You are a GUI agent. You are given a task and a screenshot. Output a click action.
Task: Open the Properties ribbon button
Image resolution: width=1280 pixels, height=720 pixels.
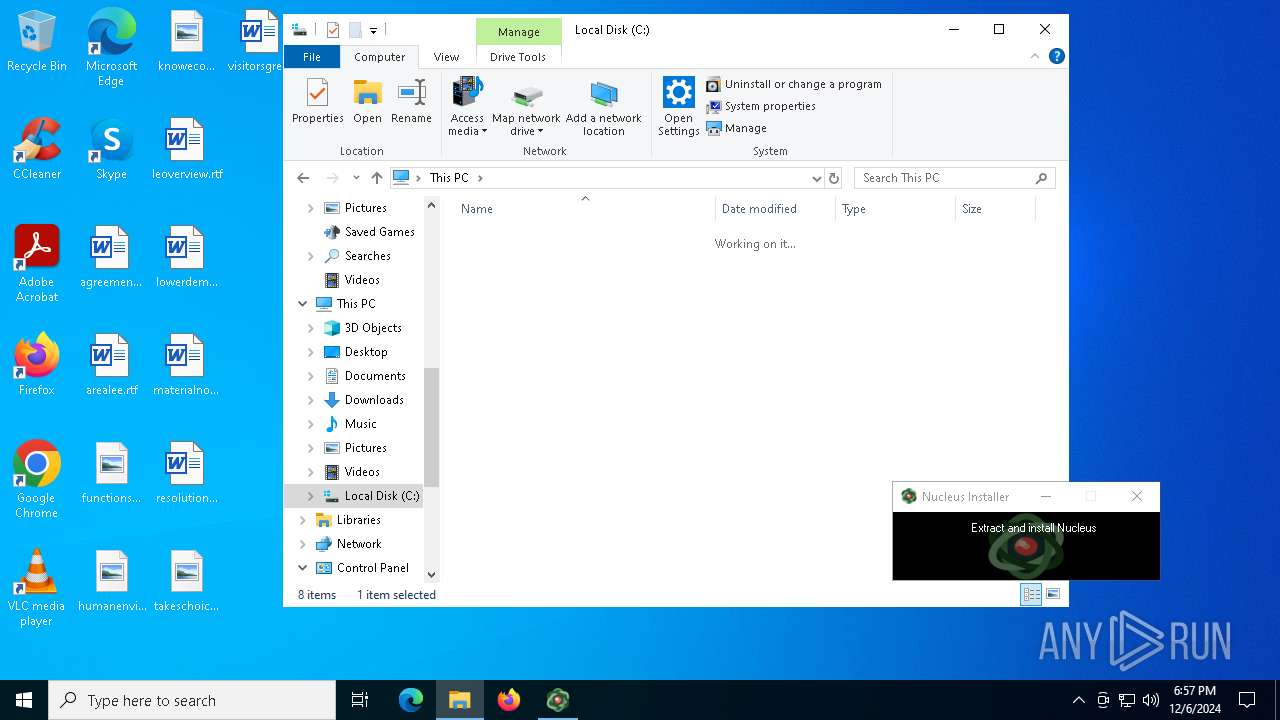[x=318, y=102]
